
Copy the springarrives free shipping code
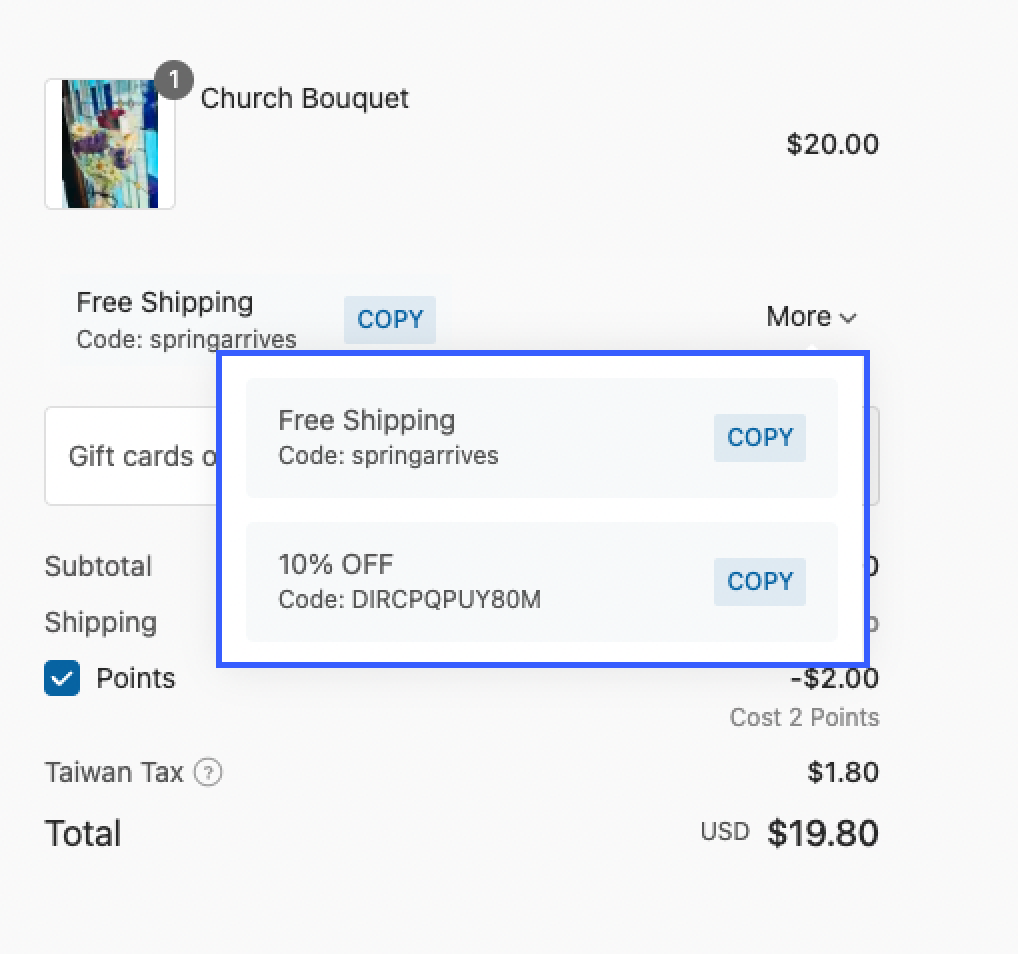point(759,437)
